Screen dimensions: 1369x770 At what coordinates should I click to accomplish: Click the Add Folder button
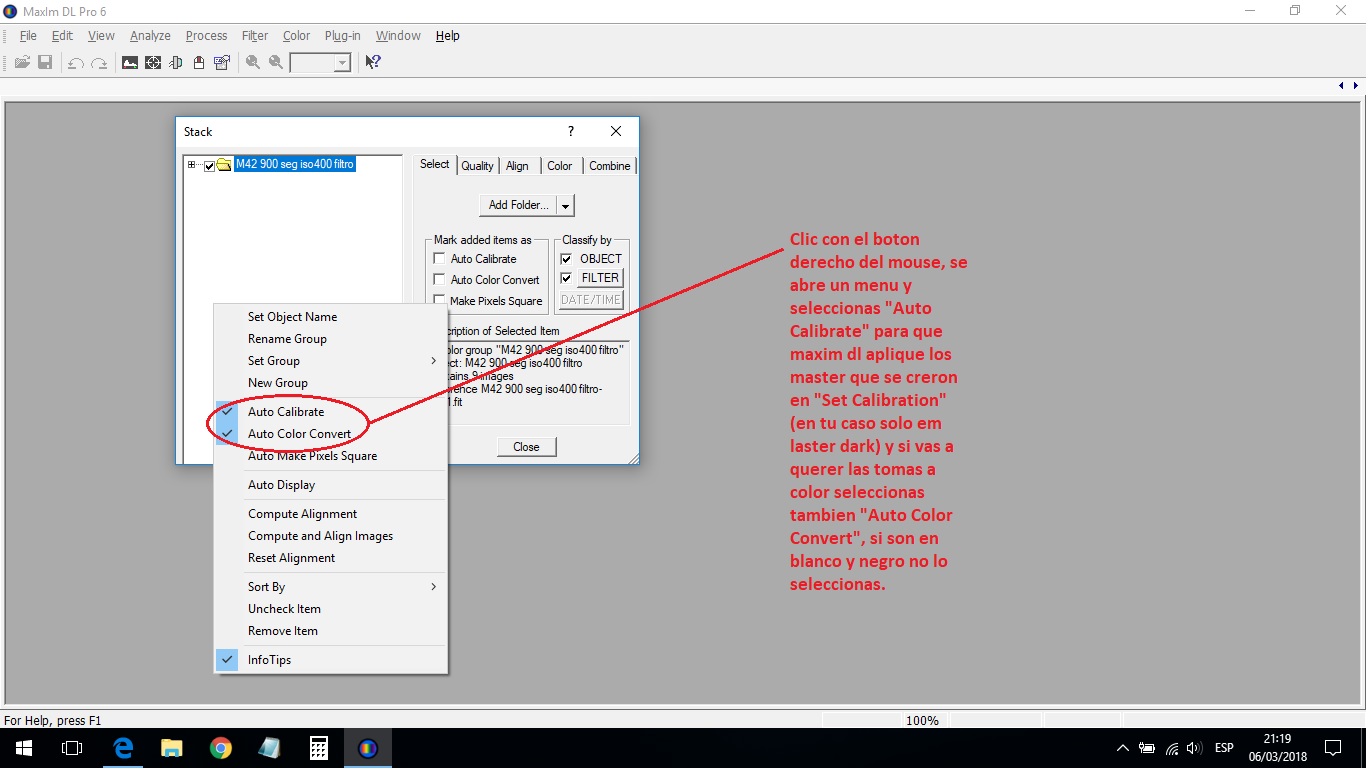(518, 205)
